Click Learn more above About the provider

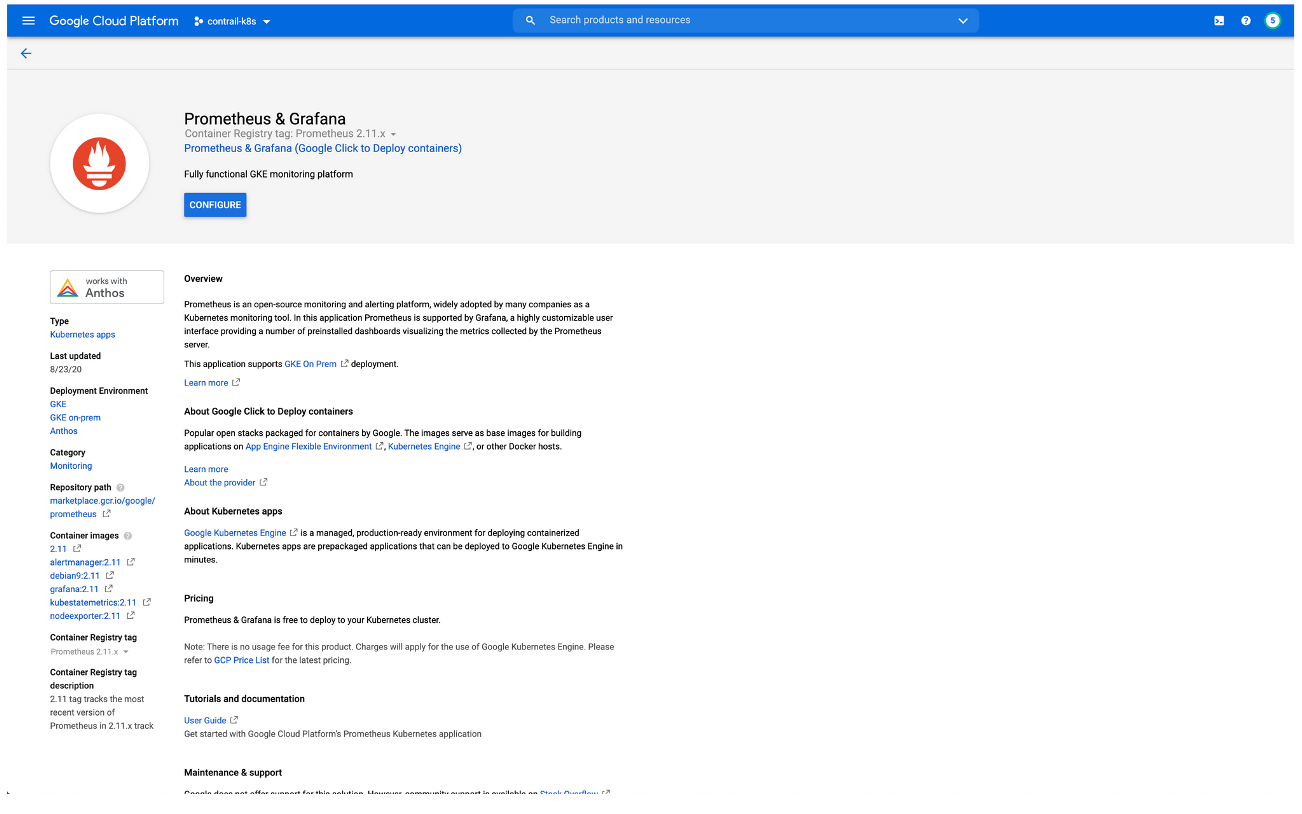[x=206, y=469]
